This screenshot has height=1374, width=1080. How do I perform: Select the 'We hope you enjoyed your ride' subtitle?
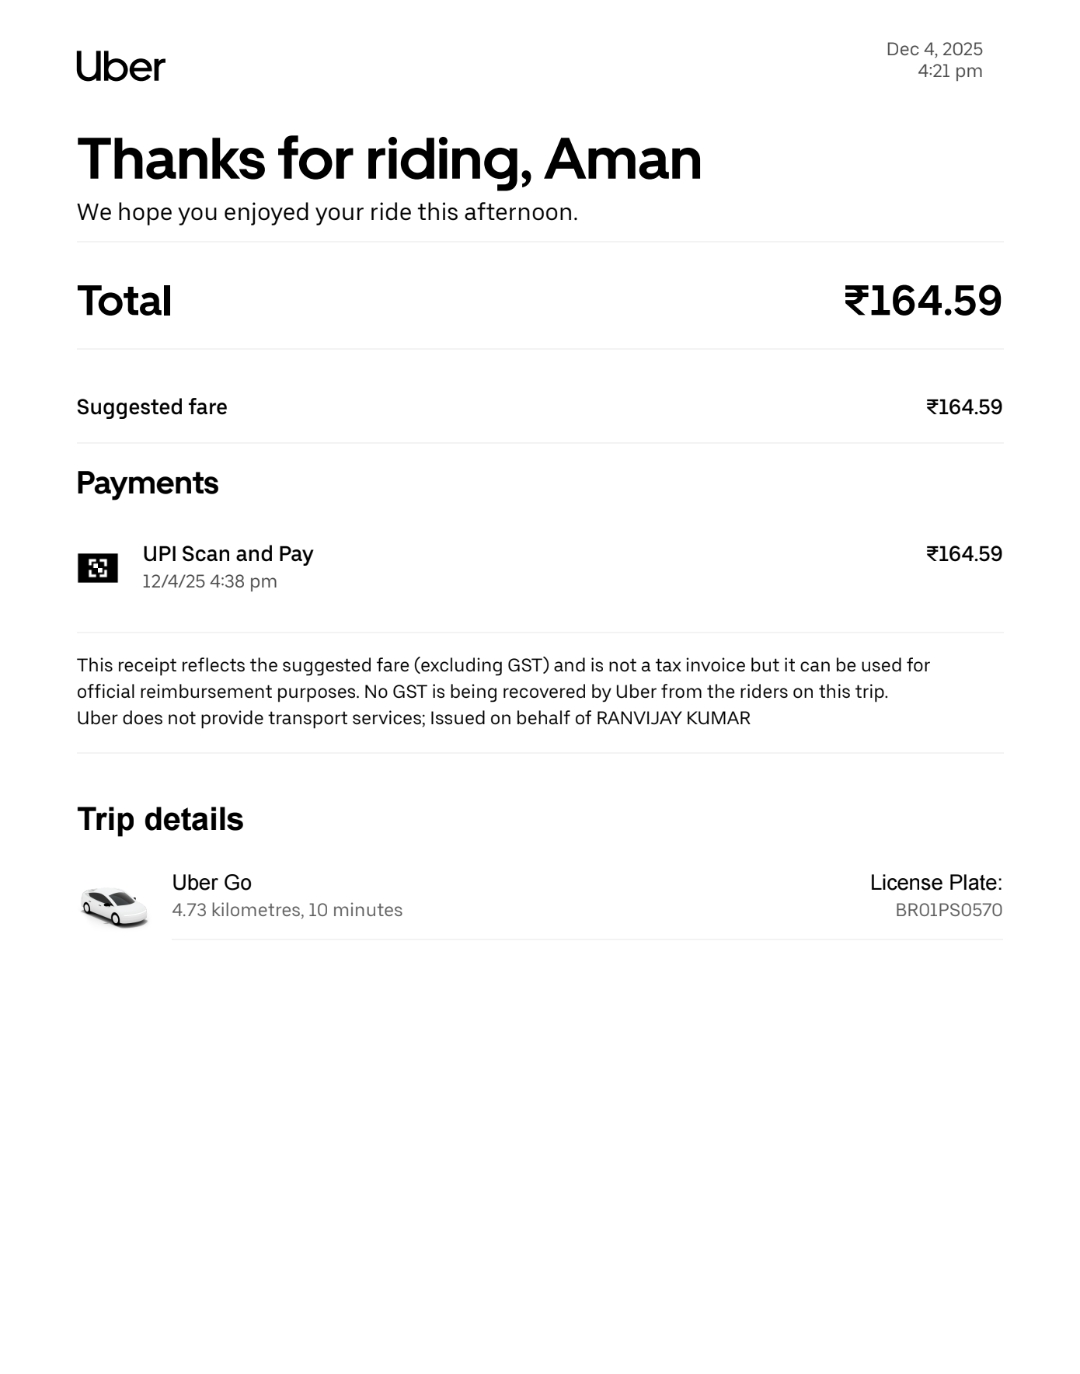pyautogui.click(x=327, y=212)
